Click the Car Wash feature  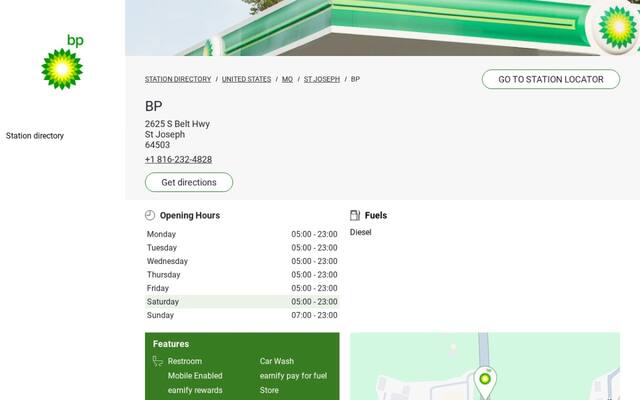pyautogui.click(x=277, y=361)
